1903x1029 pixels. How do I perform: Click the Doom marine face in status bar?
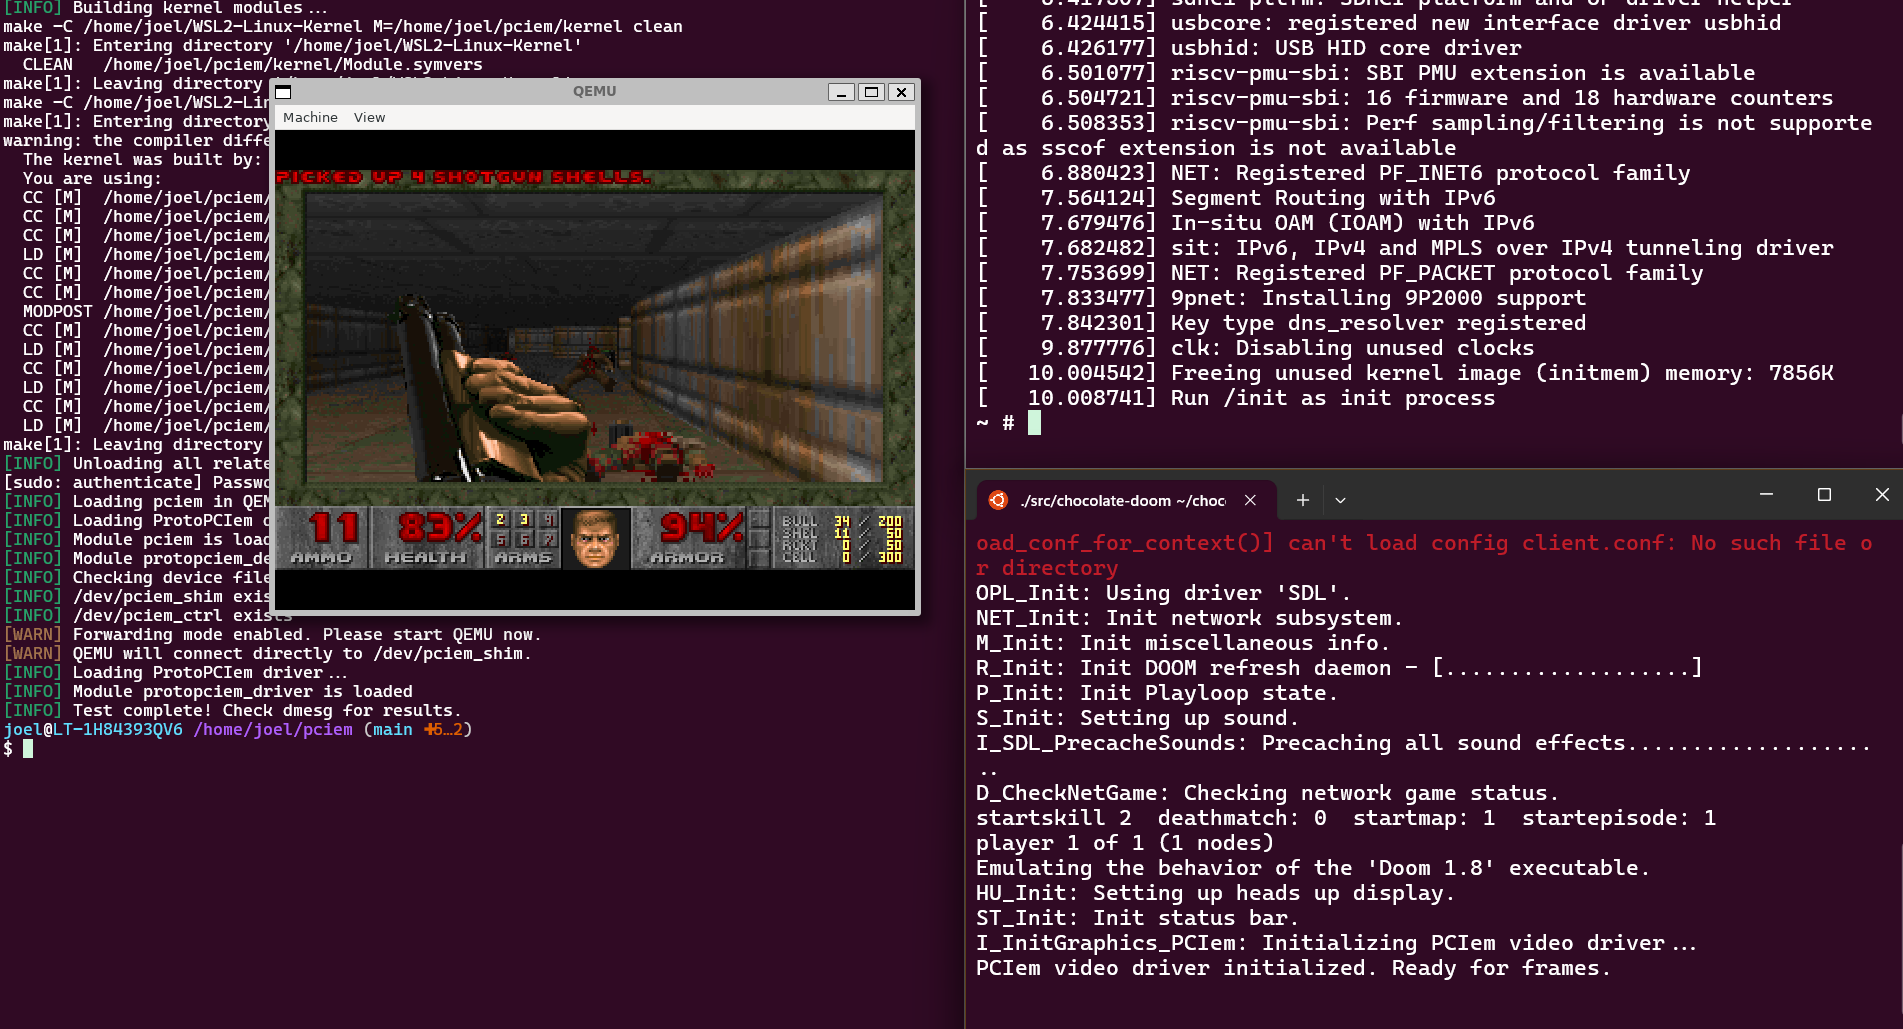point(596,538)
